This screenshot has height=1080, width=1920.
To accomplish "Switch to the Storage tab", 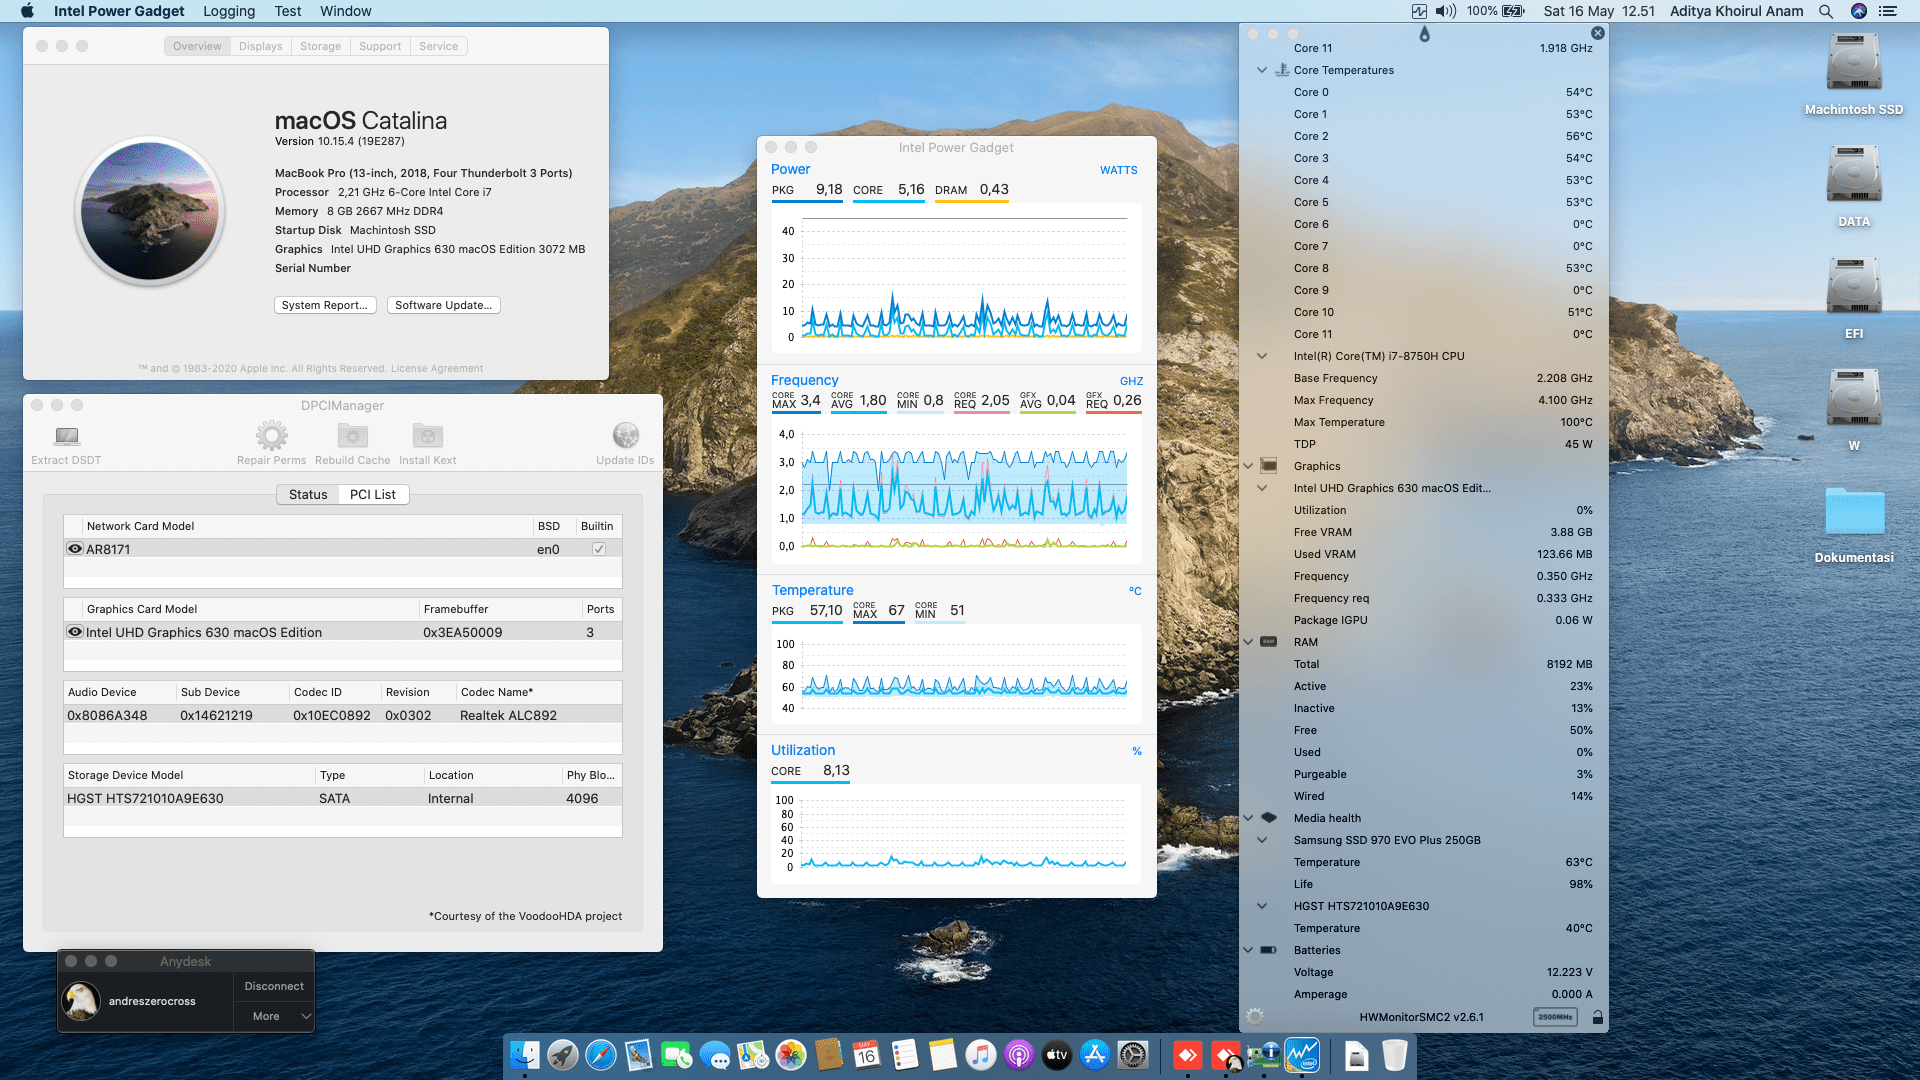I will point(320,46).
